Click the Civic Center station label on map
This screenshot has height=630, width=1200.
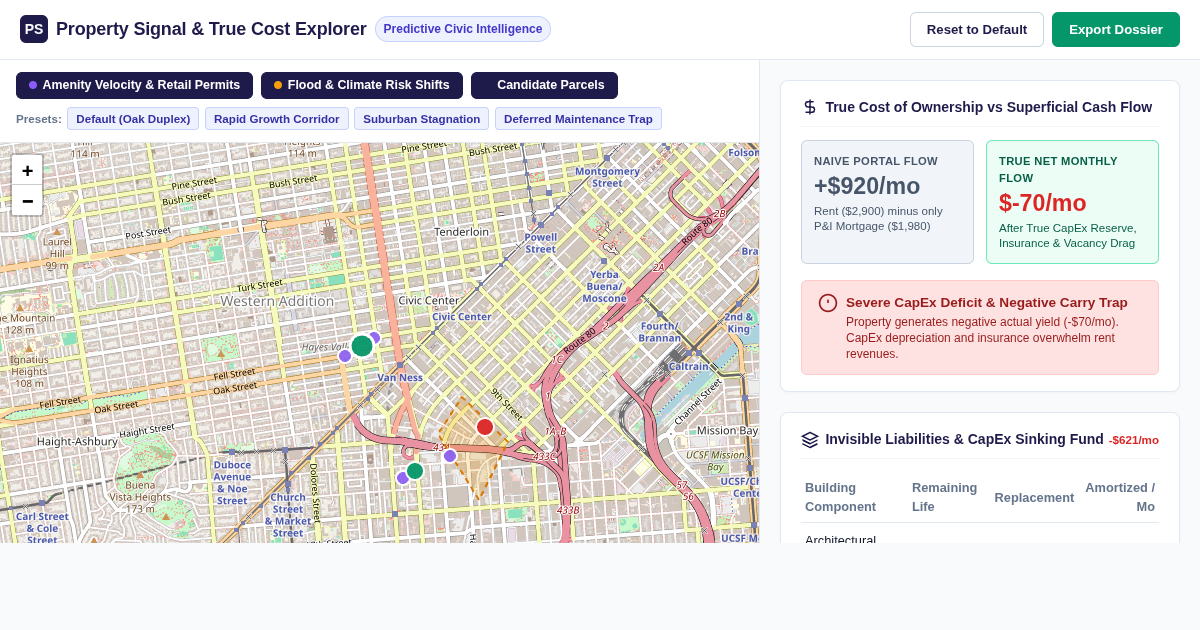tap(461, 317)
